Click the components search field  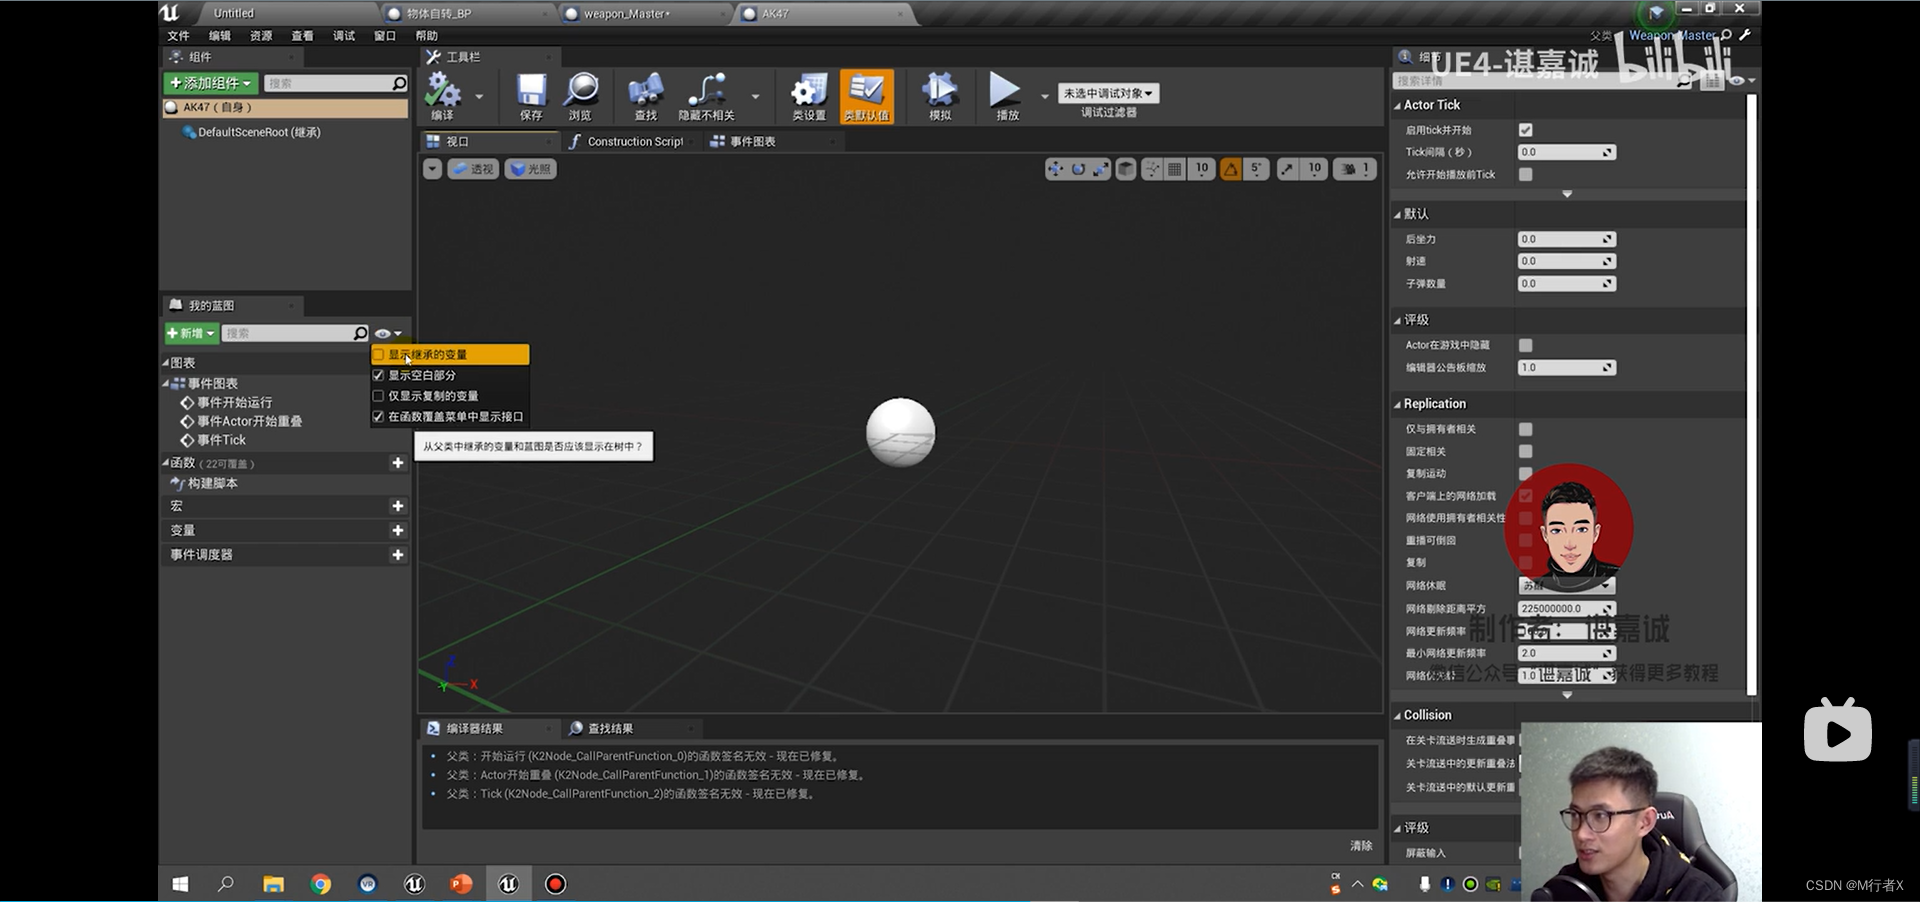point(336,83)
